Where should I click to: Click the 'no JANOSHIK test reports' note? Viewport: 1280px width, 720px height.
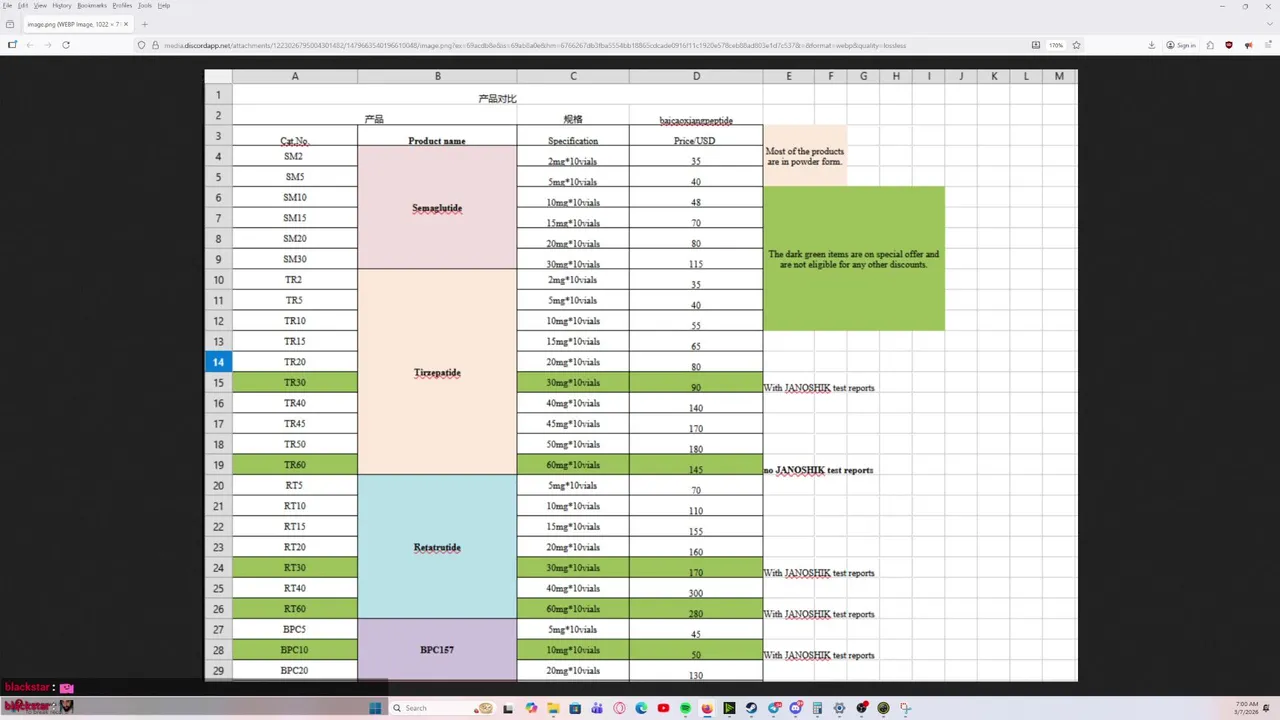[x=818, y=470]
